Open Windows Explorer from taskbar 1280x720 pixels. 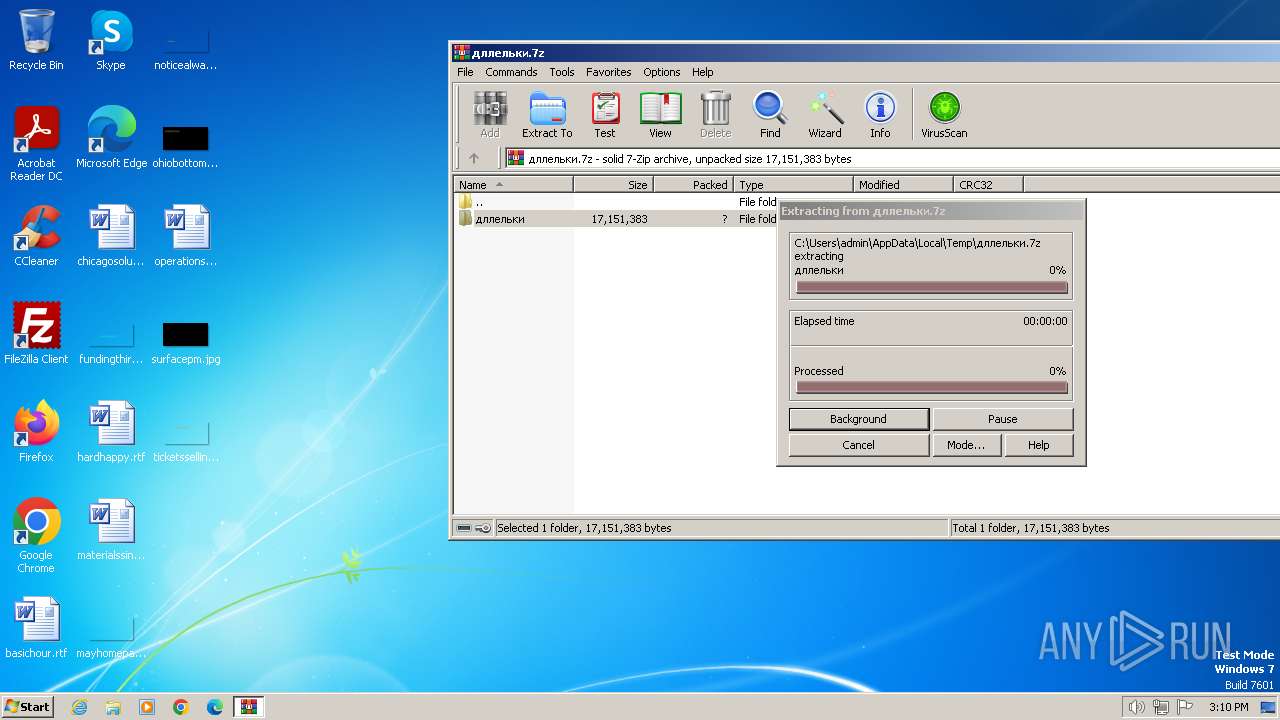[x=113, y=707]
